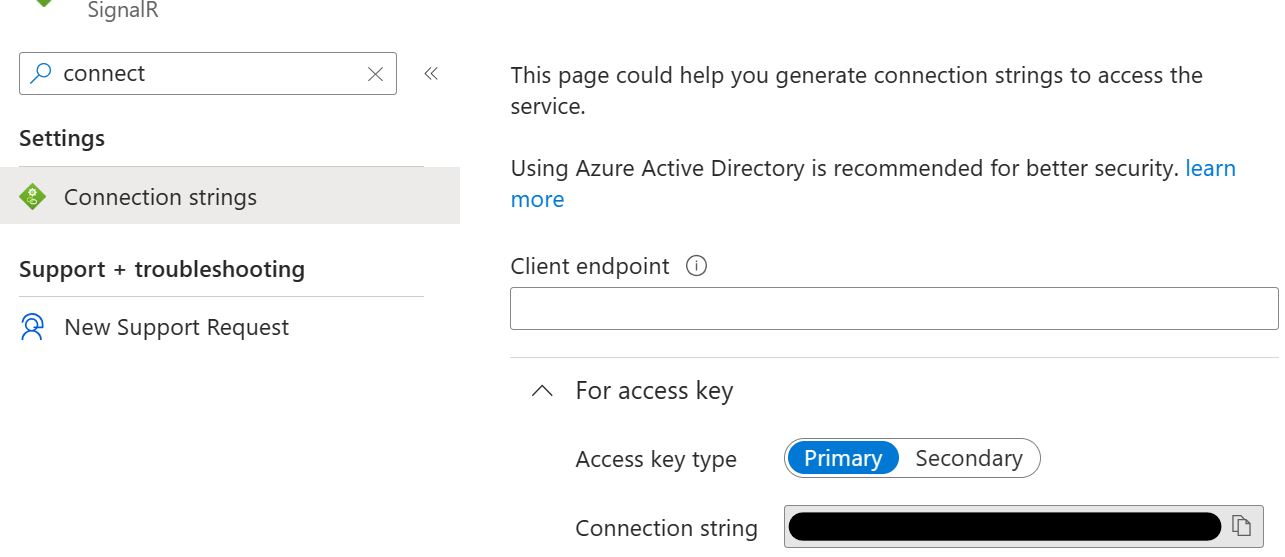Collapse the Support + troubleshooting group

coord(162,269)
